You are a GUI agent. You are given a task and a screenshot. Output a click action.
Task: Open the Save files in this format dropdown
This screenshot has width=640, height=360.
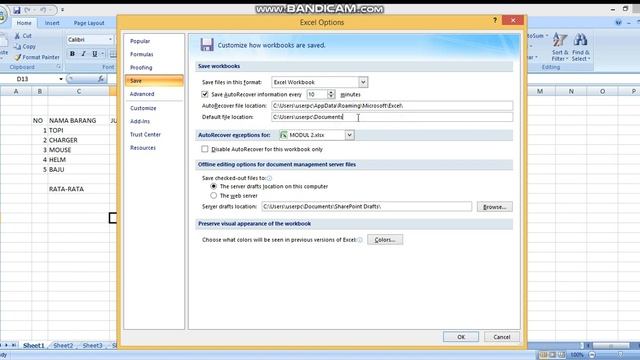pos(363,82)
